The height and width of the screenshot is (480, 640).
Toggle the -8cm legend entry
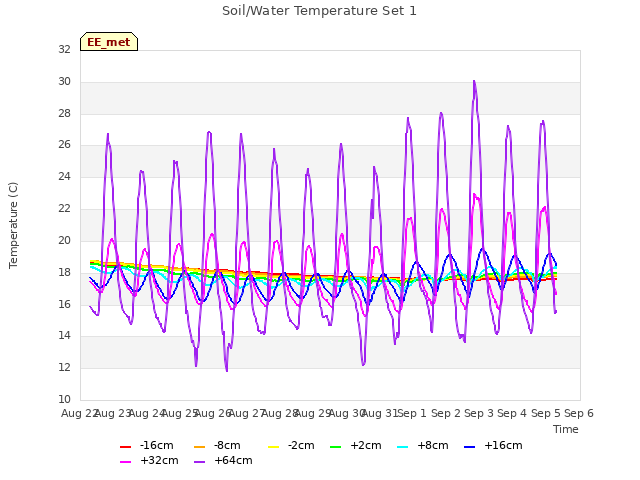(217, 445)
